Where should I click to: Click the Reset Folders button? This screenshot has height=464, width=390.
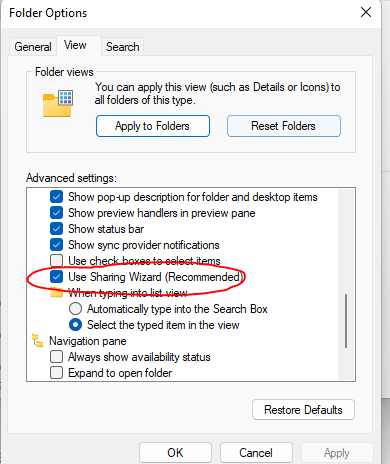pyautogui.click(x=284, y=126)
